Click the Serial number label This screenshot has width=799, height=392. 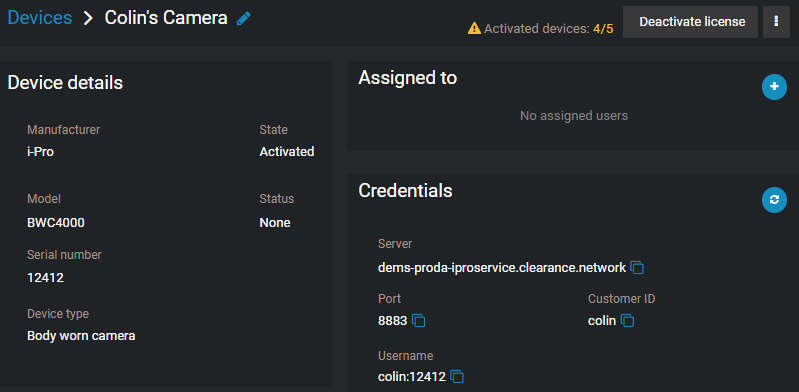pyautogui.click(x=64, y=254)
